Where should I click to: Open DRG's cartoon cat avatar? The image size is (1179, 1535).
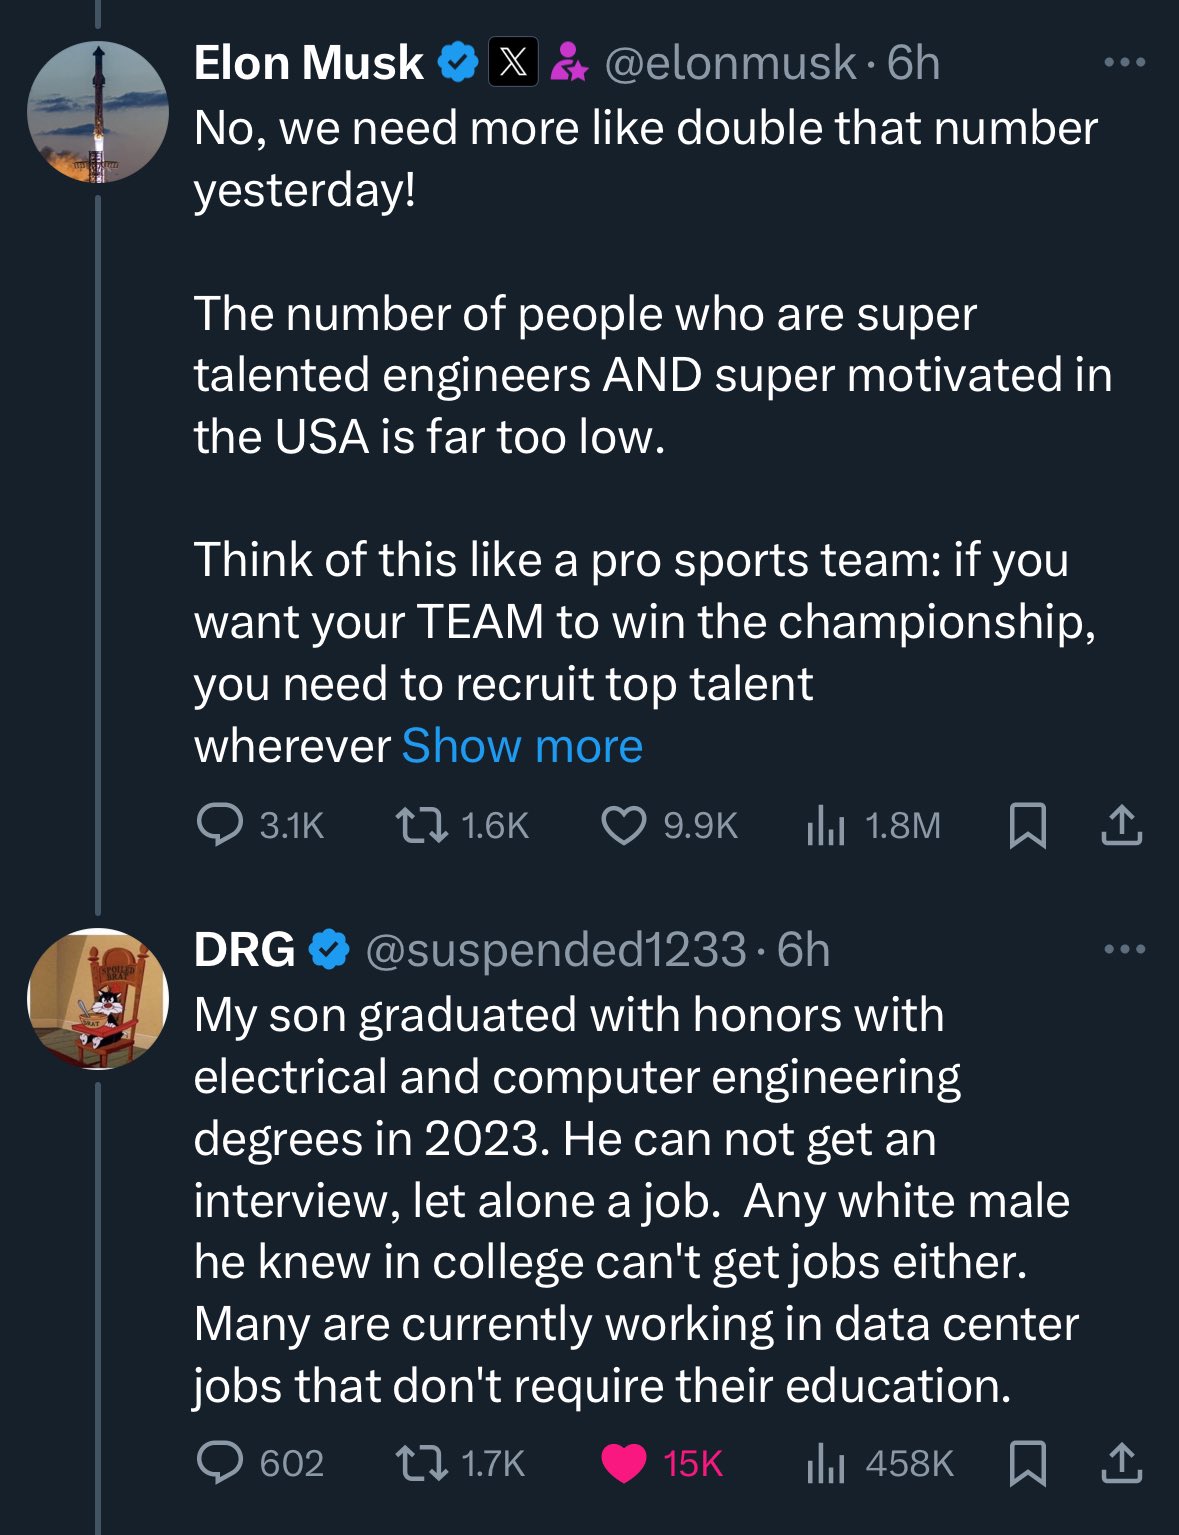tap(97, 999)
